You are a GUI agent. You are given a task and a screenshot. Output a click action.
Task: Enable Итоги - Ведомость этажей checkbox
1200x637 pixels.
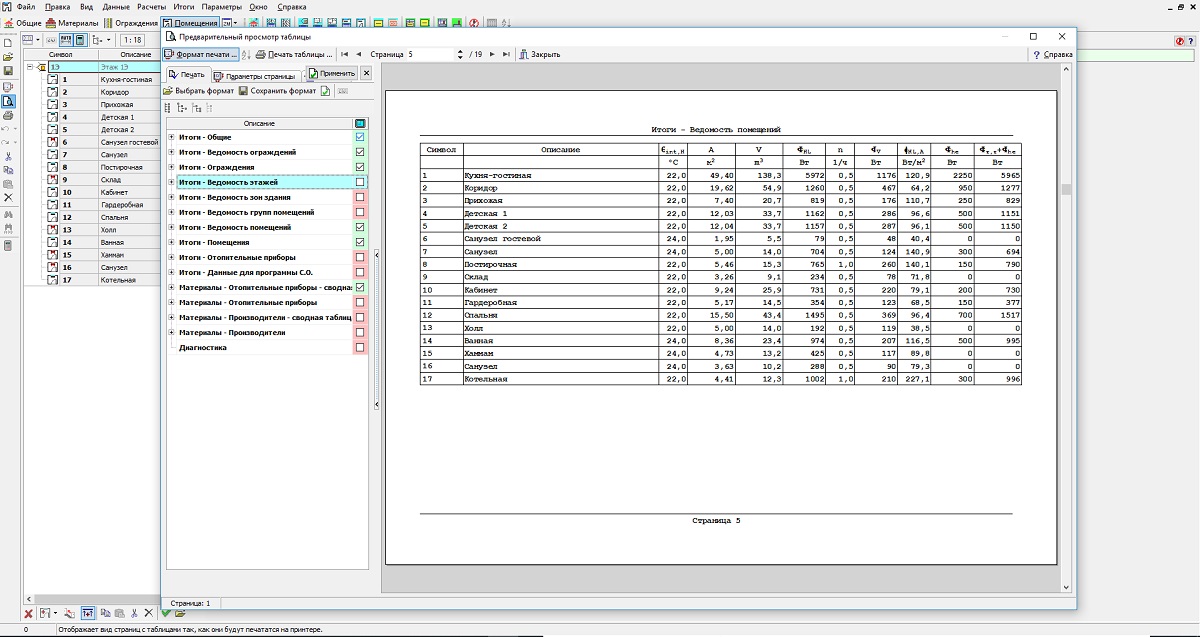[360, 182]
